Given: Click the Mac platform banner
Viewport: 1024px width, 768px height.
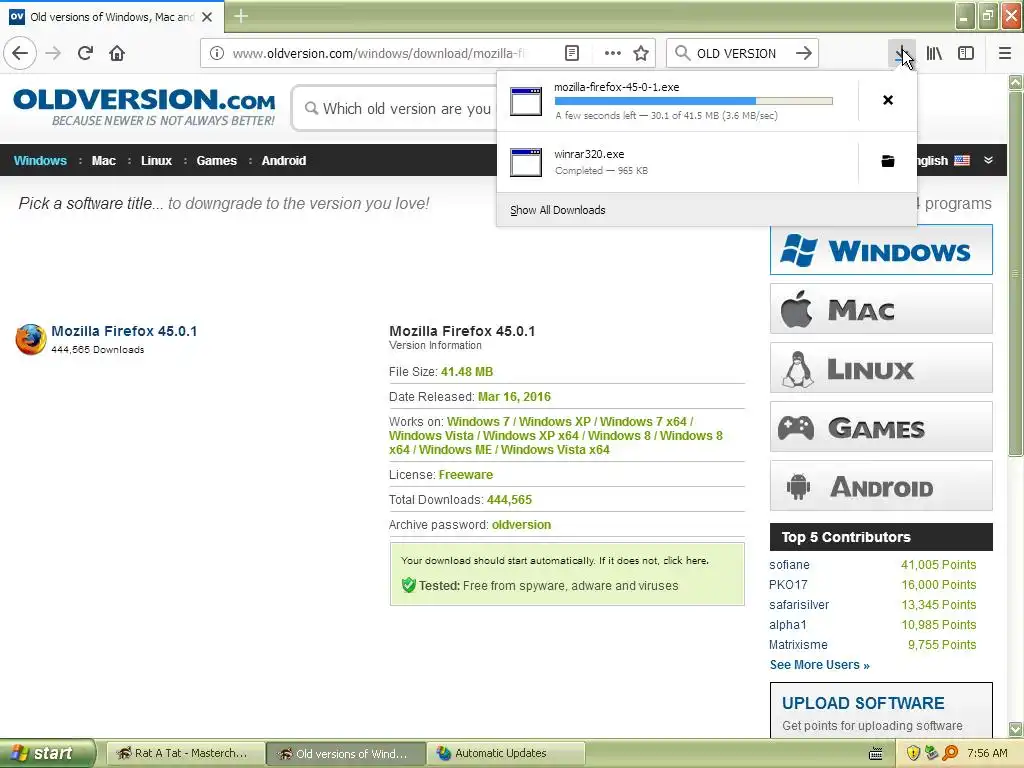Looking at the screenshot, I should [x=881, y=309].
